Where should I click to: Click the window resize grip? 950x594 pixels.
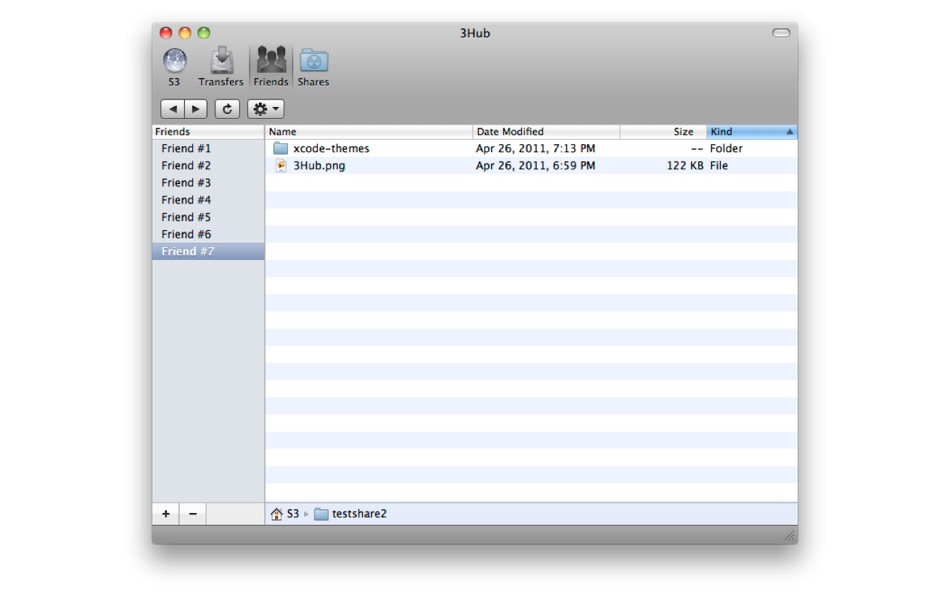789,536
